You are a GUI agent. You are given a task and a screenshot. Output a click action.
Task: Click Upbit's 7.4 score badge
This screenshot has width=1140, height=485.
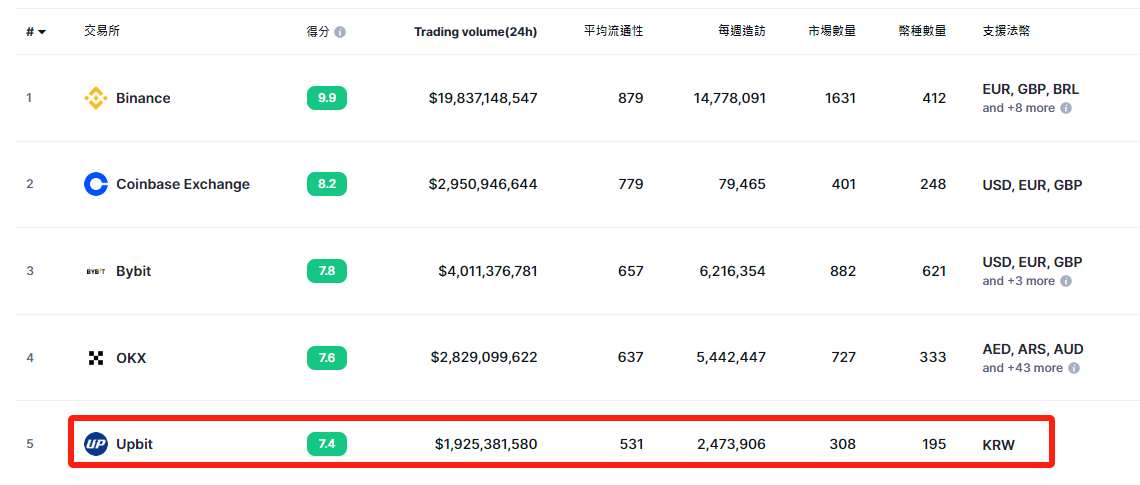coord(326,444)
